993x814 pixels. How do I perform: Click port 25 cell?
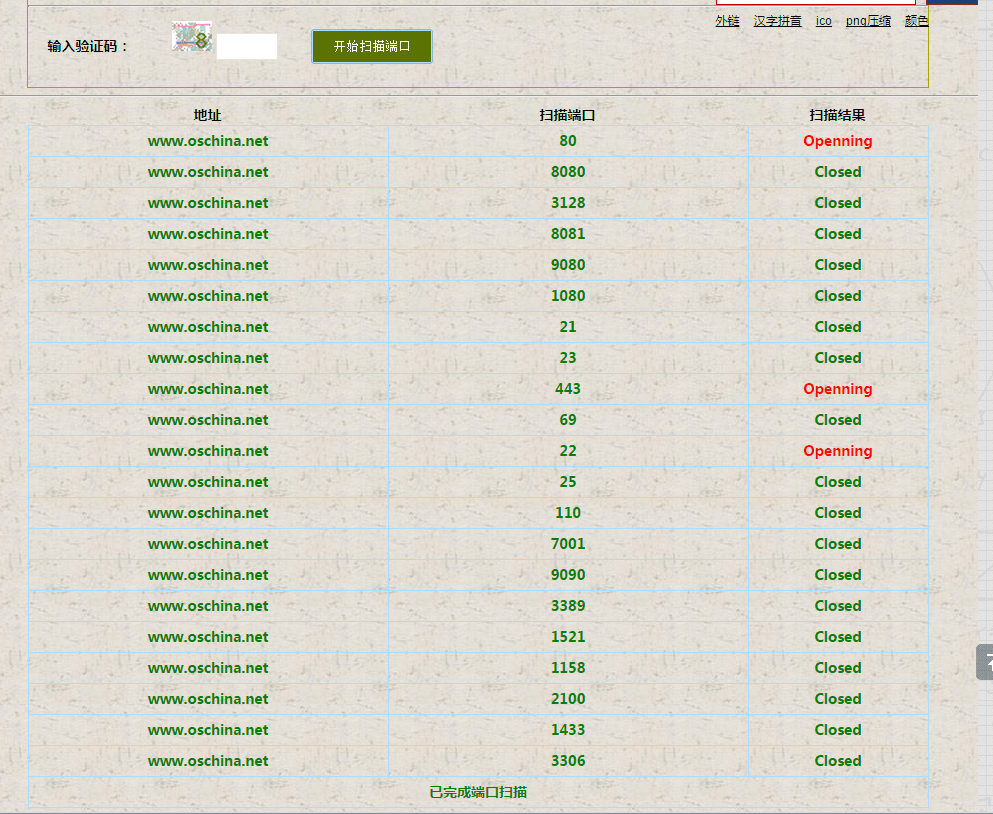pos(568,482)
